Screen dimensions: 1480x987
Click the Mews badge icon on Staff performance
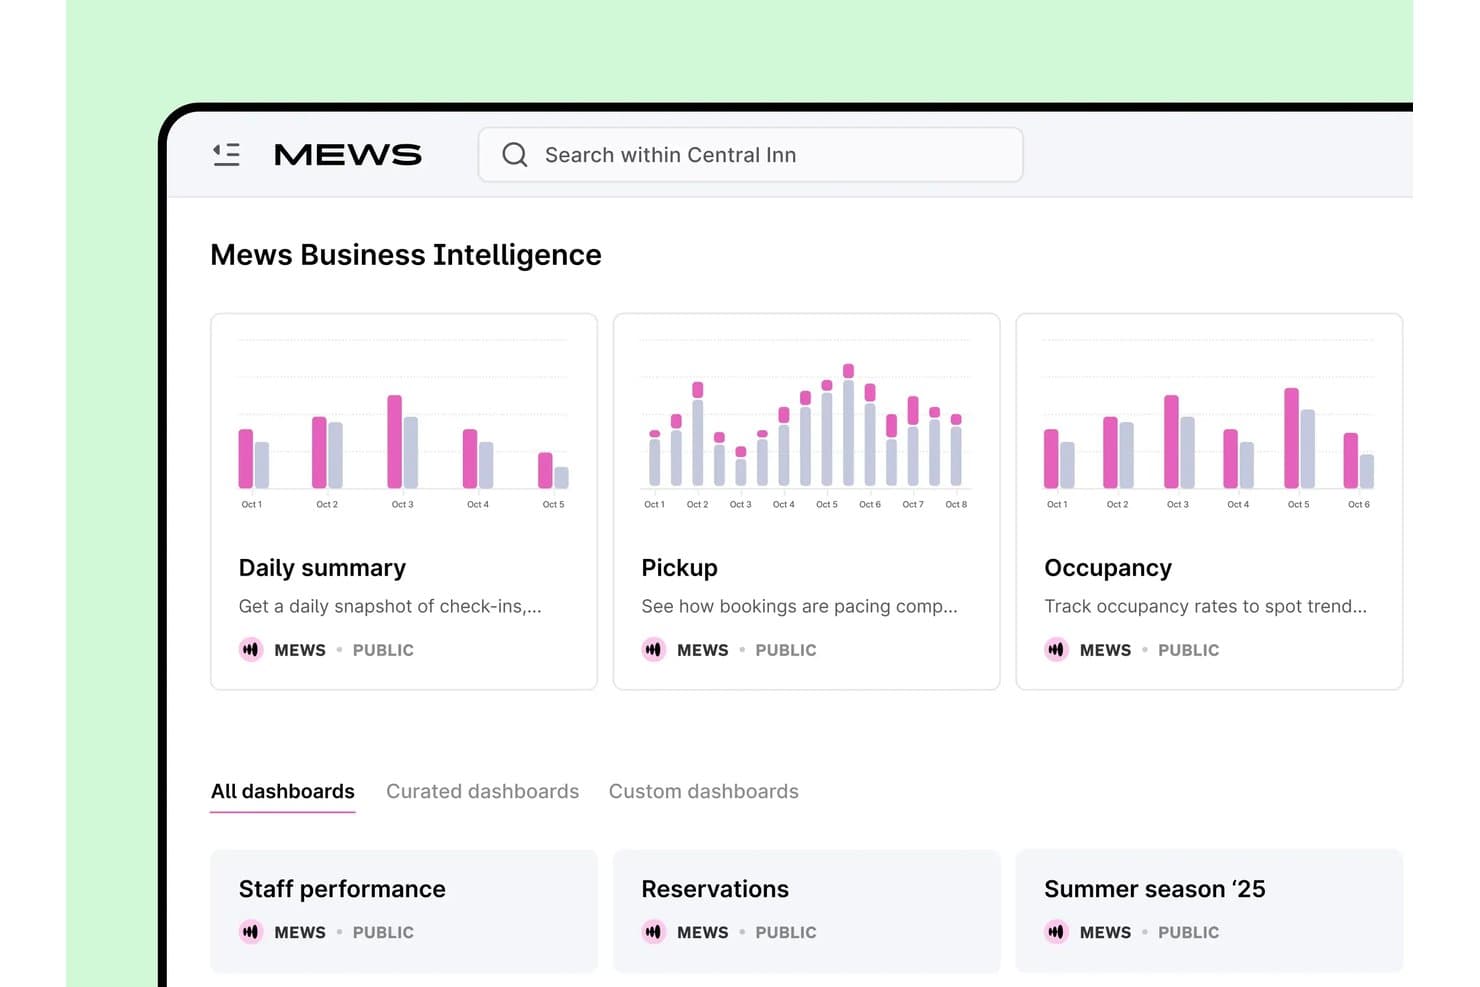[x=251, y=932]
